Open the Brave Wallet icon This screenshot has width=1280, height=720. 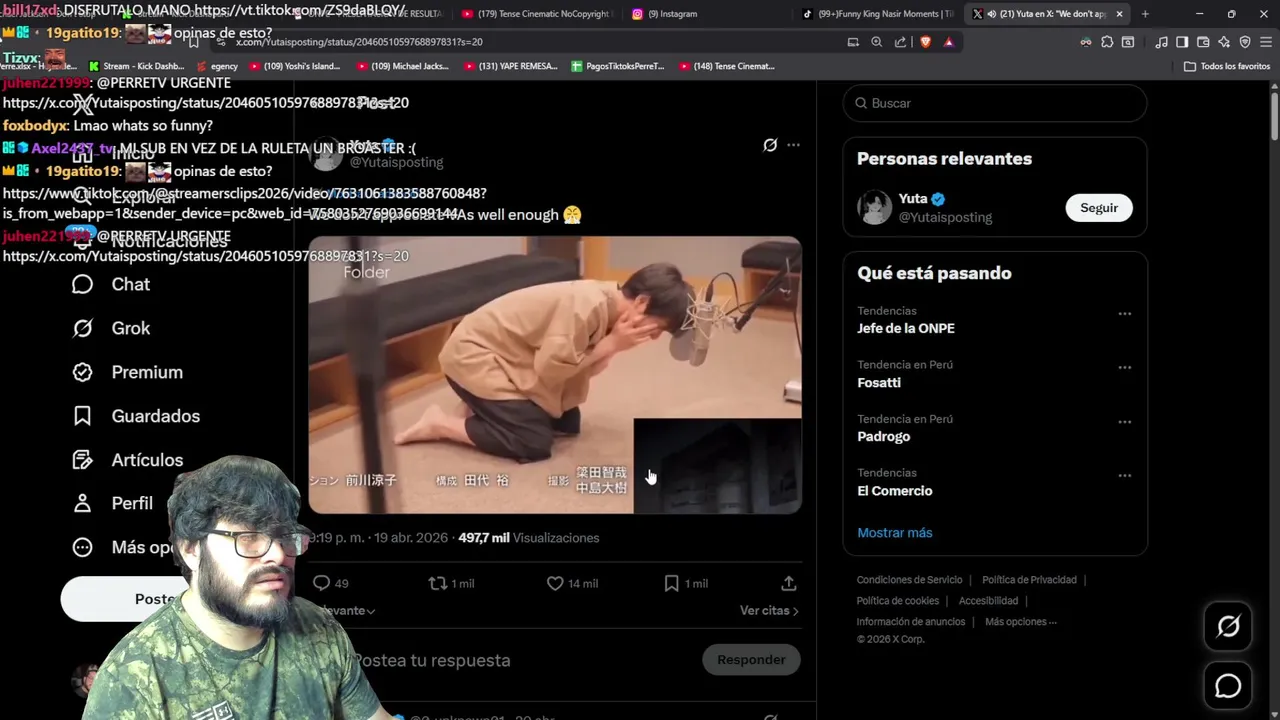pos(1203,42)
